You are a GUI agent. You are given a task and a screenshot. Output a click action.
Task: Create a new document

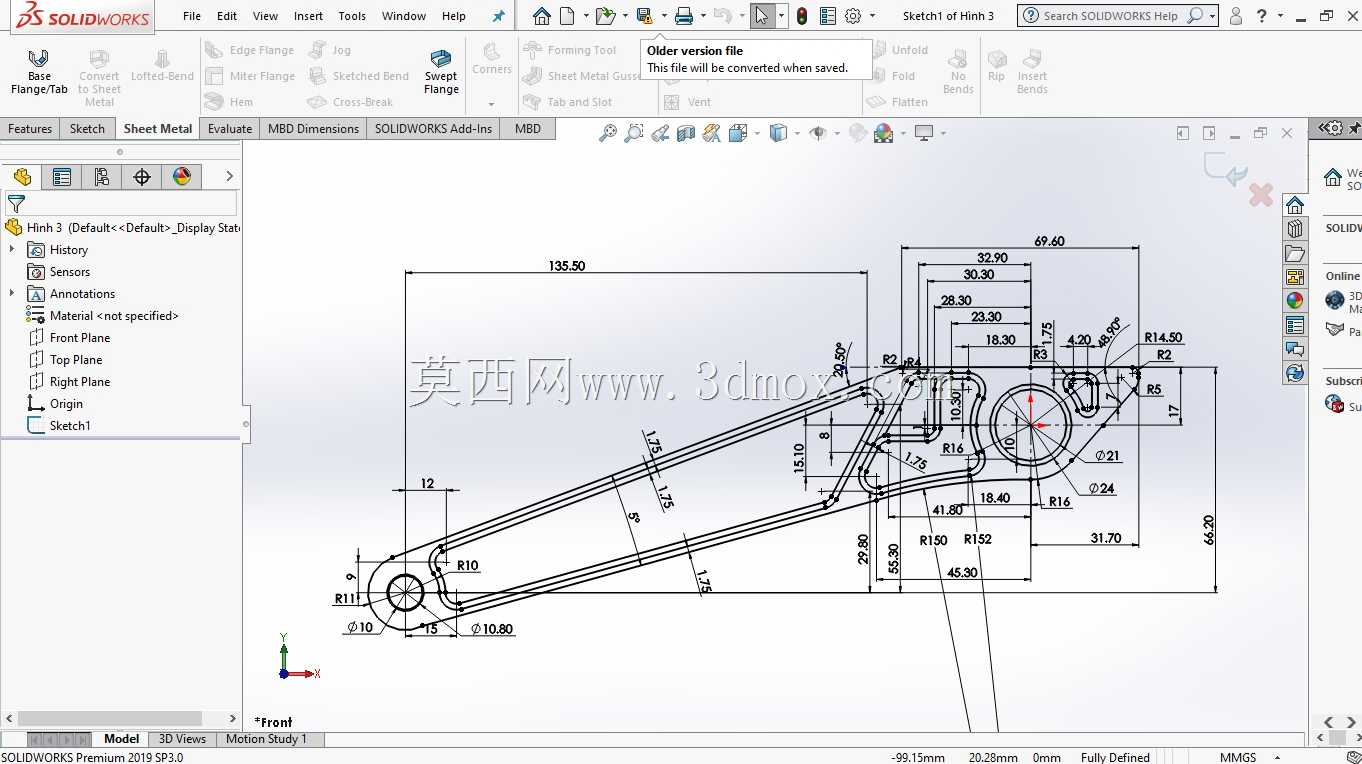click(x=567, y=16)
